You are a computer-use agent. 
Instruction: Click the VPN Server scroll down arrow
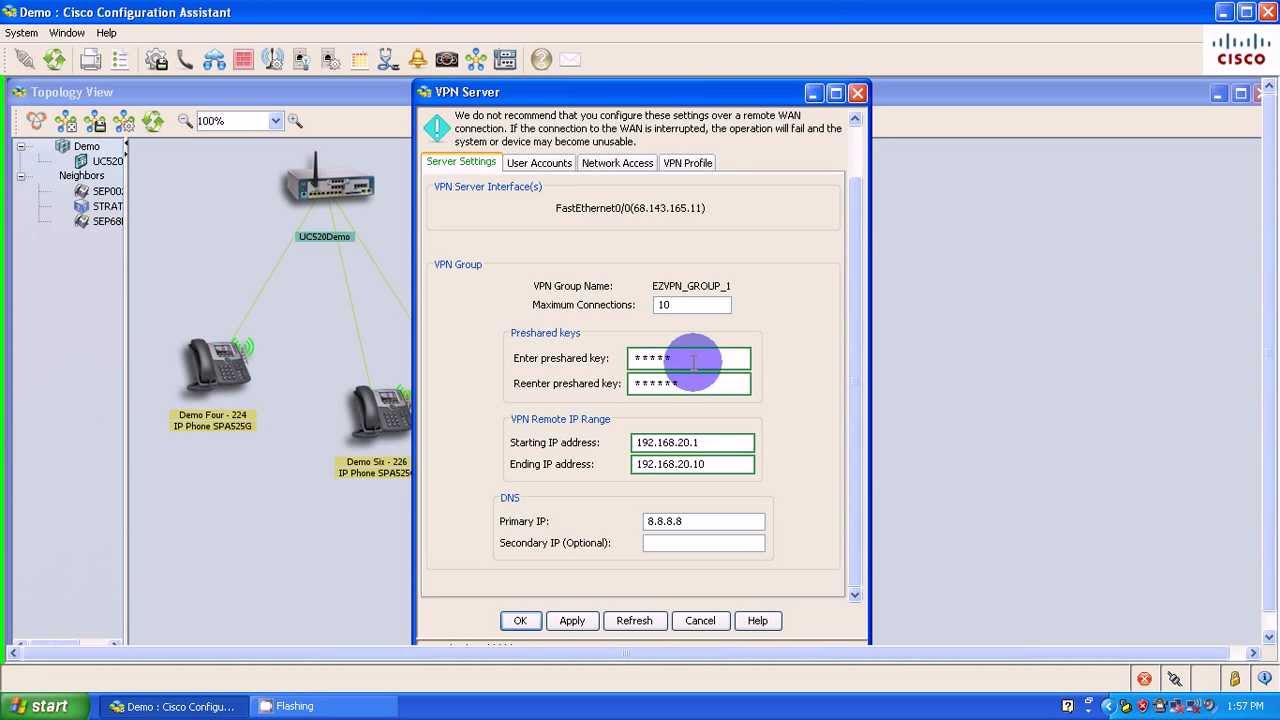(855, 595)
